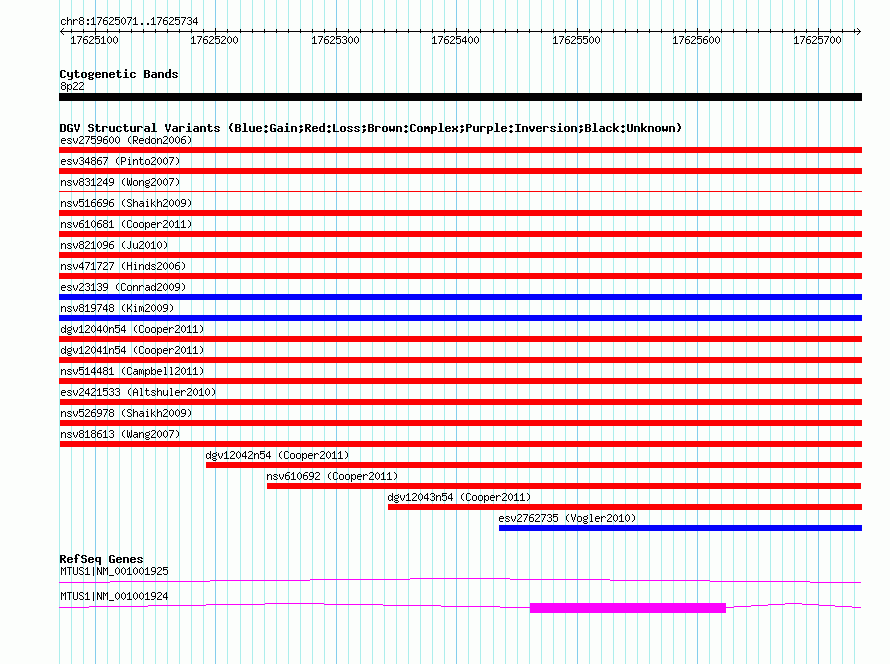
Task: Click ruler position 17625600
Action: pos(696,40)
